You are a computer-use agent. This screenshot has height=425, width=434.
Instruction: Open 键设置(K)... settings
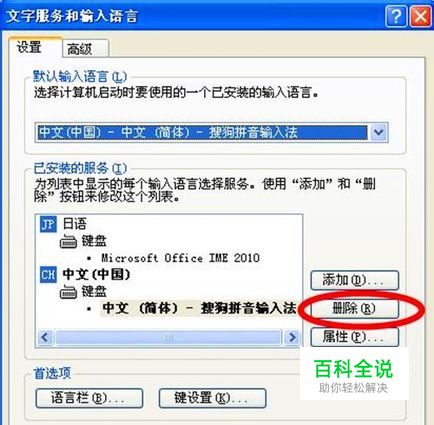212,398
